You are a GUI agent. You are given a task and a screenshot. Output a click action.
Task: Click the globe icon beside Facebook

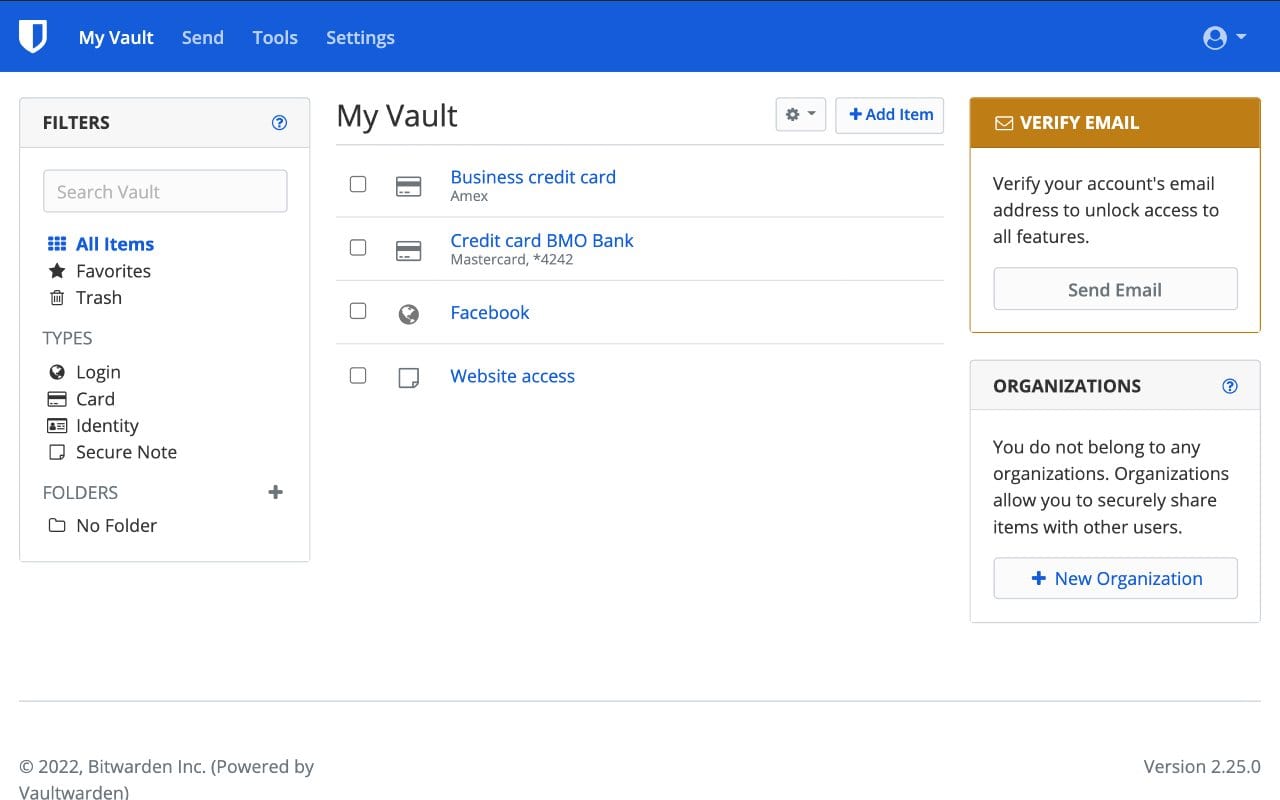pyautogui.click(x=408, y=314)
